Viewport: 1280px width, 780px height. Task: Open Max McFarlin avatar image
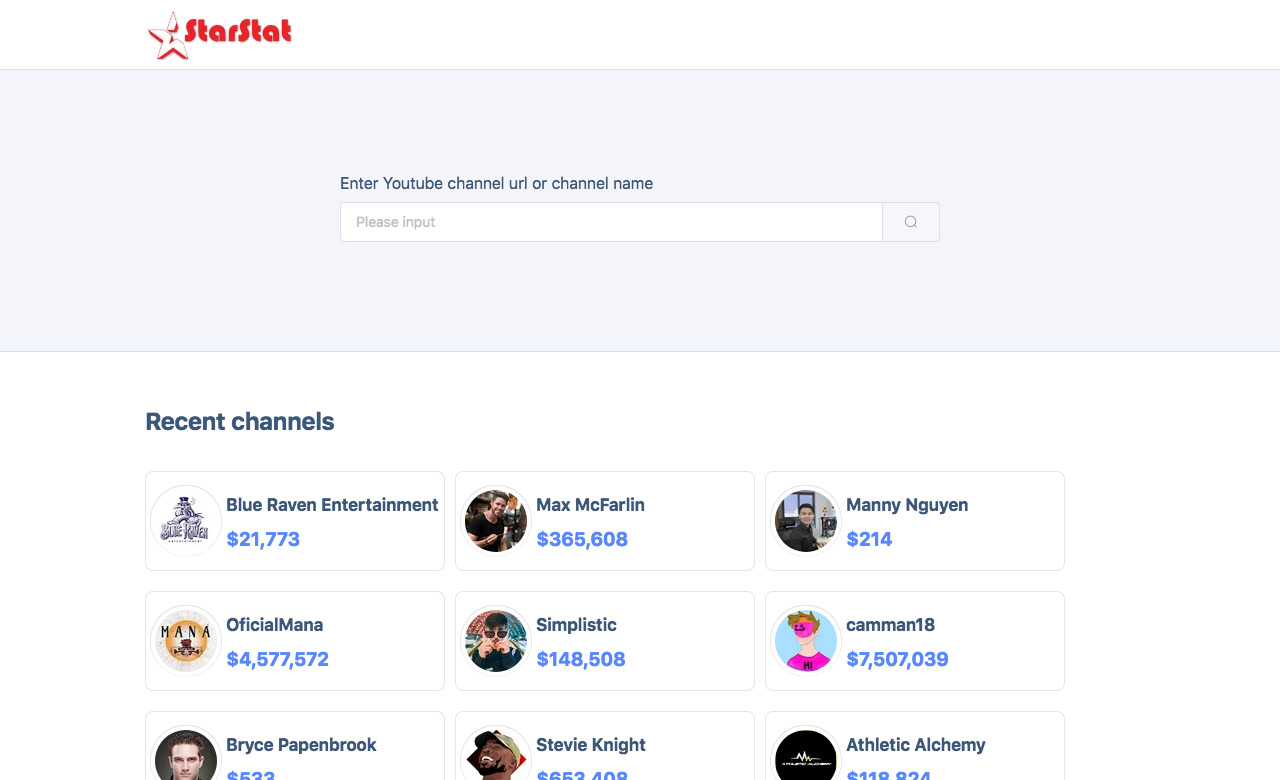(x=496, y=521)
